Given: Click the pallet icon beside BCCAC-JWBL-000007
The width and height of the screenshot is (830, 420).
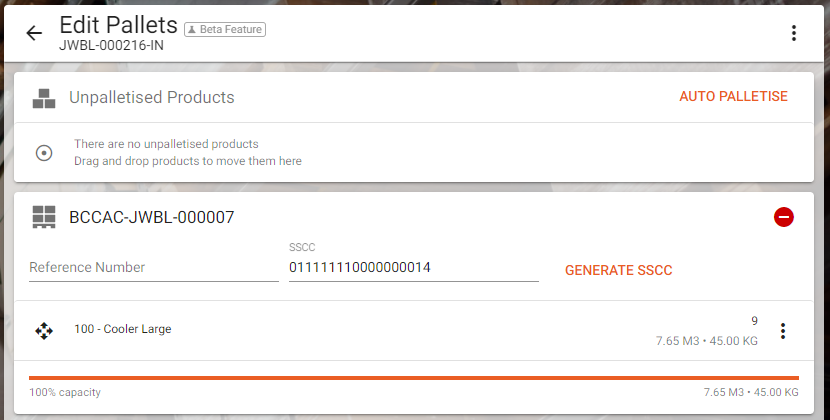Looking at the screenshot, I should coord(44,217).
